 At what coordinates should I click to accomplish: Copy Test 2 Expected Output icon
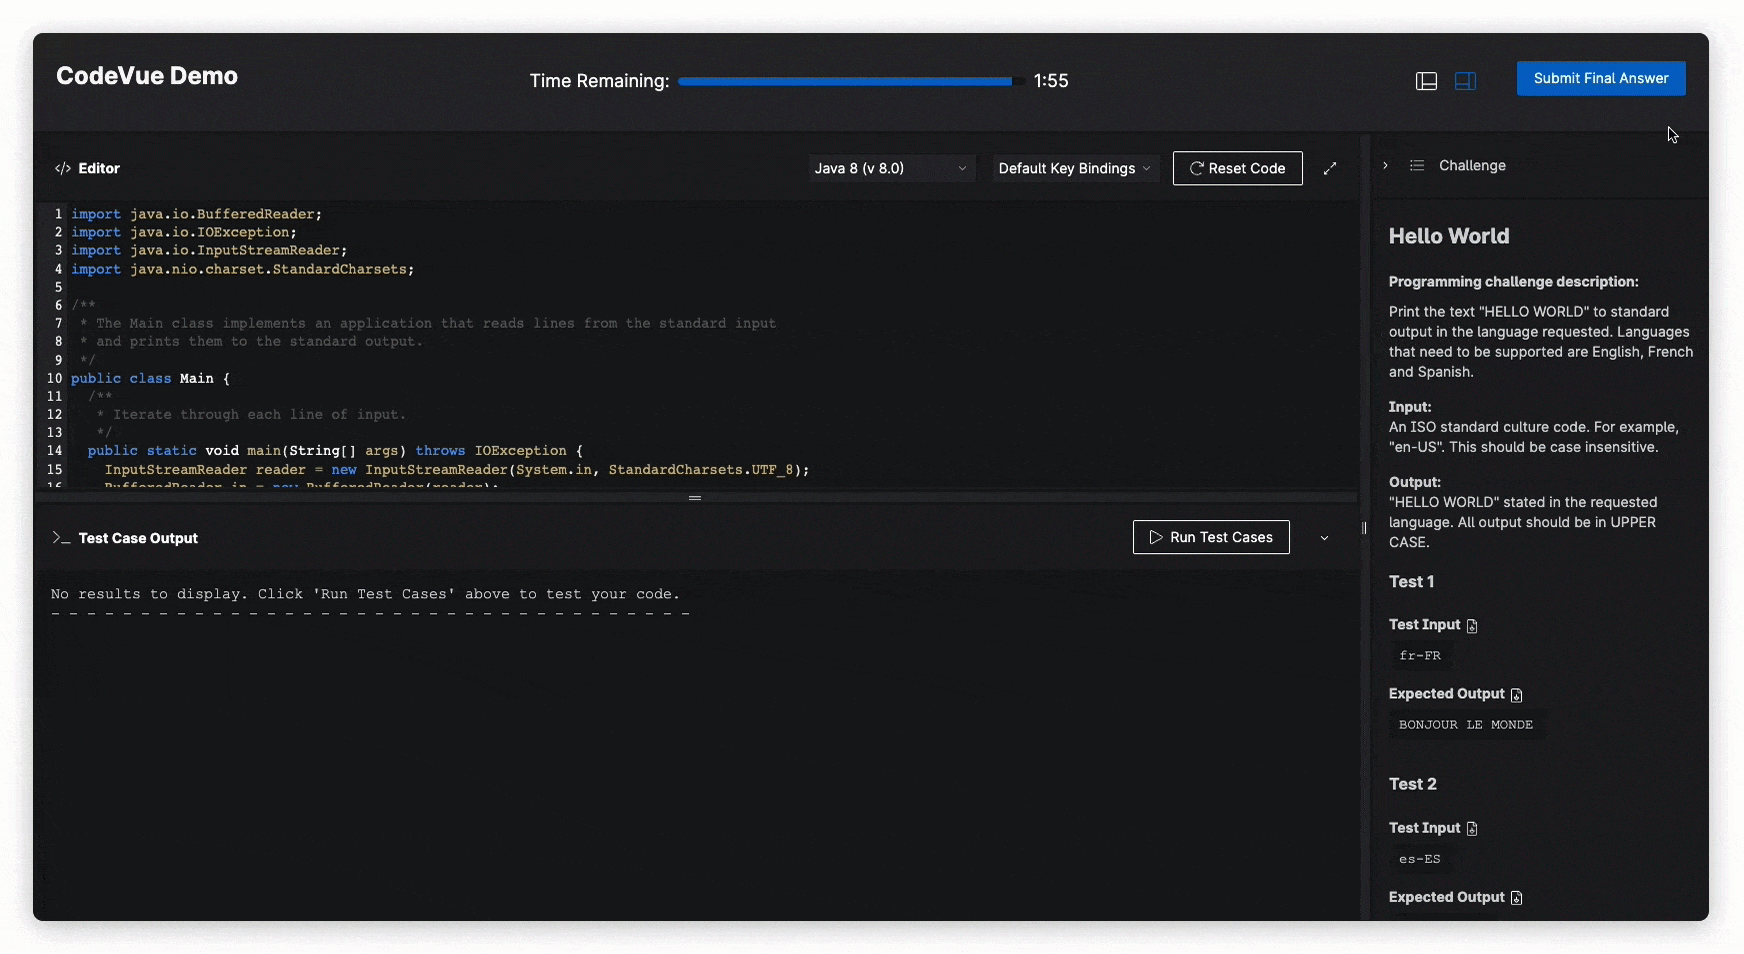click(1516, 898)
